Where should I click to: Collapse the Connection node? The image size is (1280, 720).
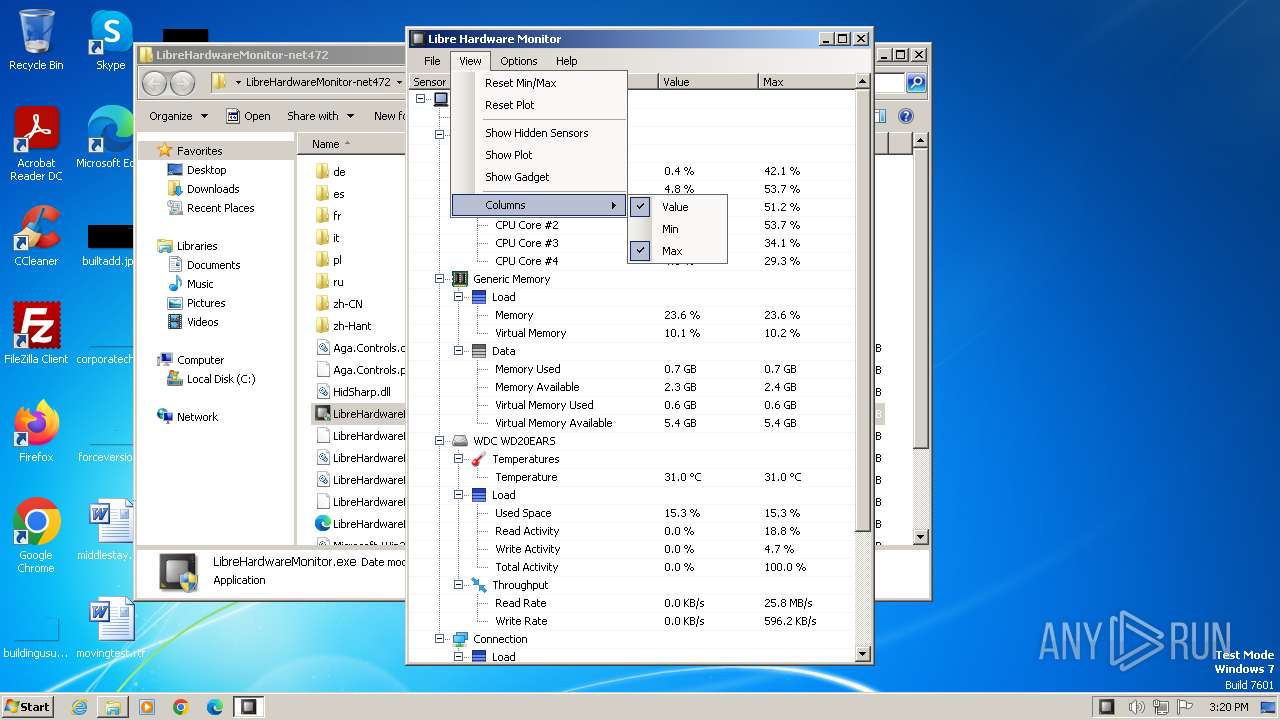[439, 639]
